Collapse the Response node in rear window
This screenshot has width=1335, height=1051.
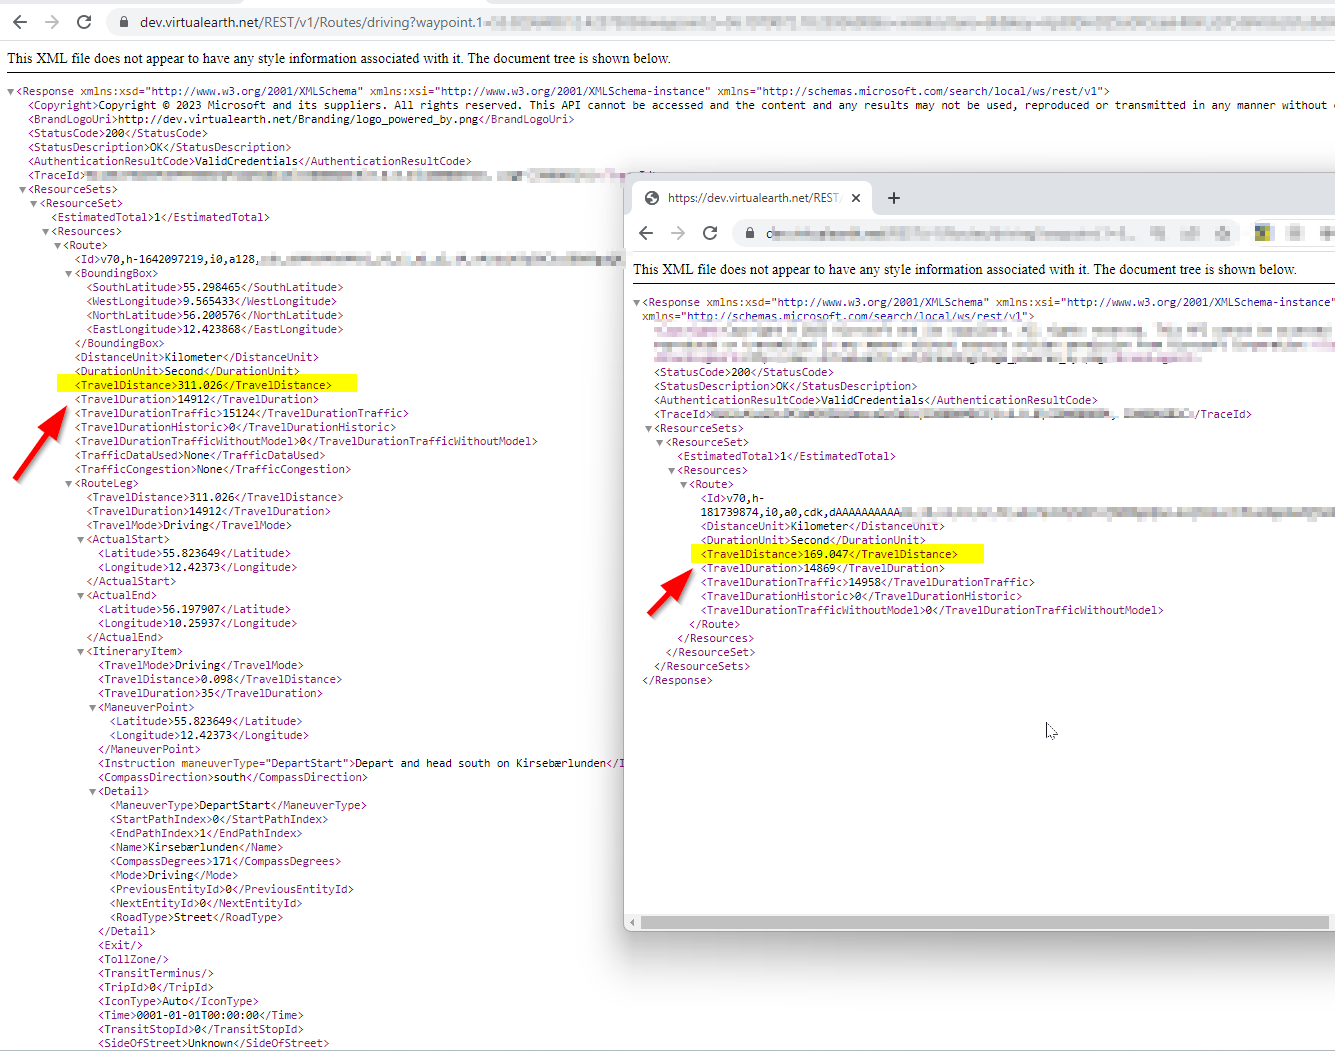click(x=11, y=92)
